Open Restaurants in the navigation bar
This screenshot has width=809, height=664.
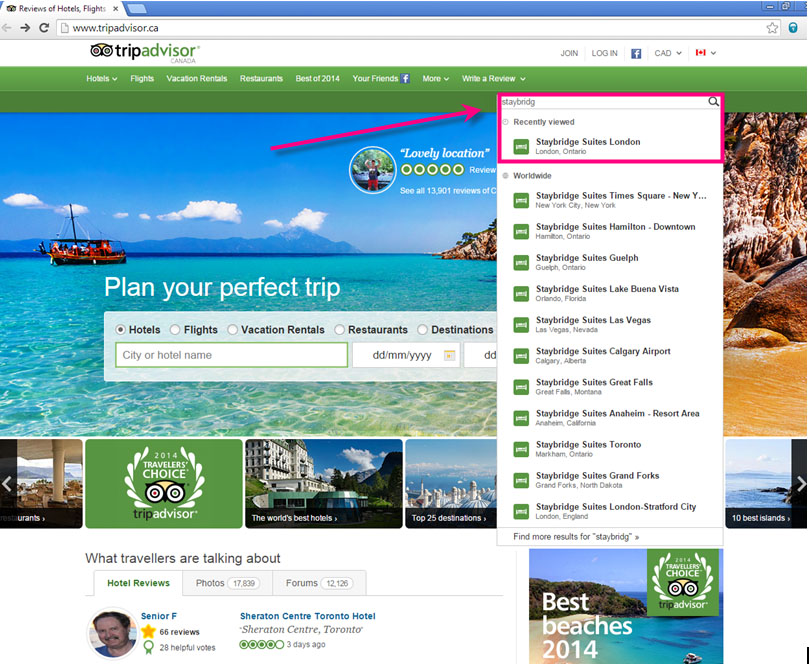pyautogui.click(x=261, y=79)
